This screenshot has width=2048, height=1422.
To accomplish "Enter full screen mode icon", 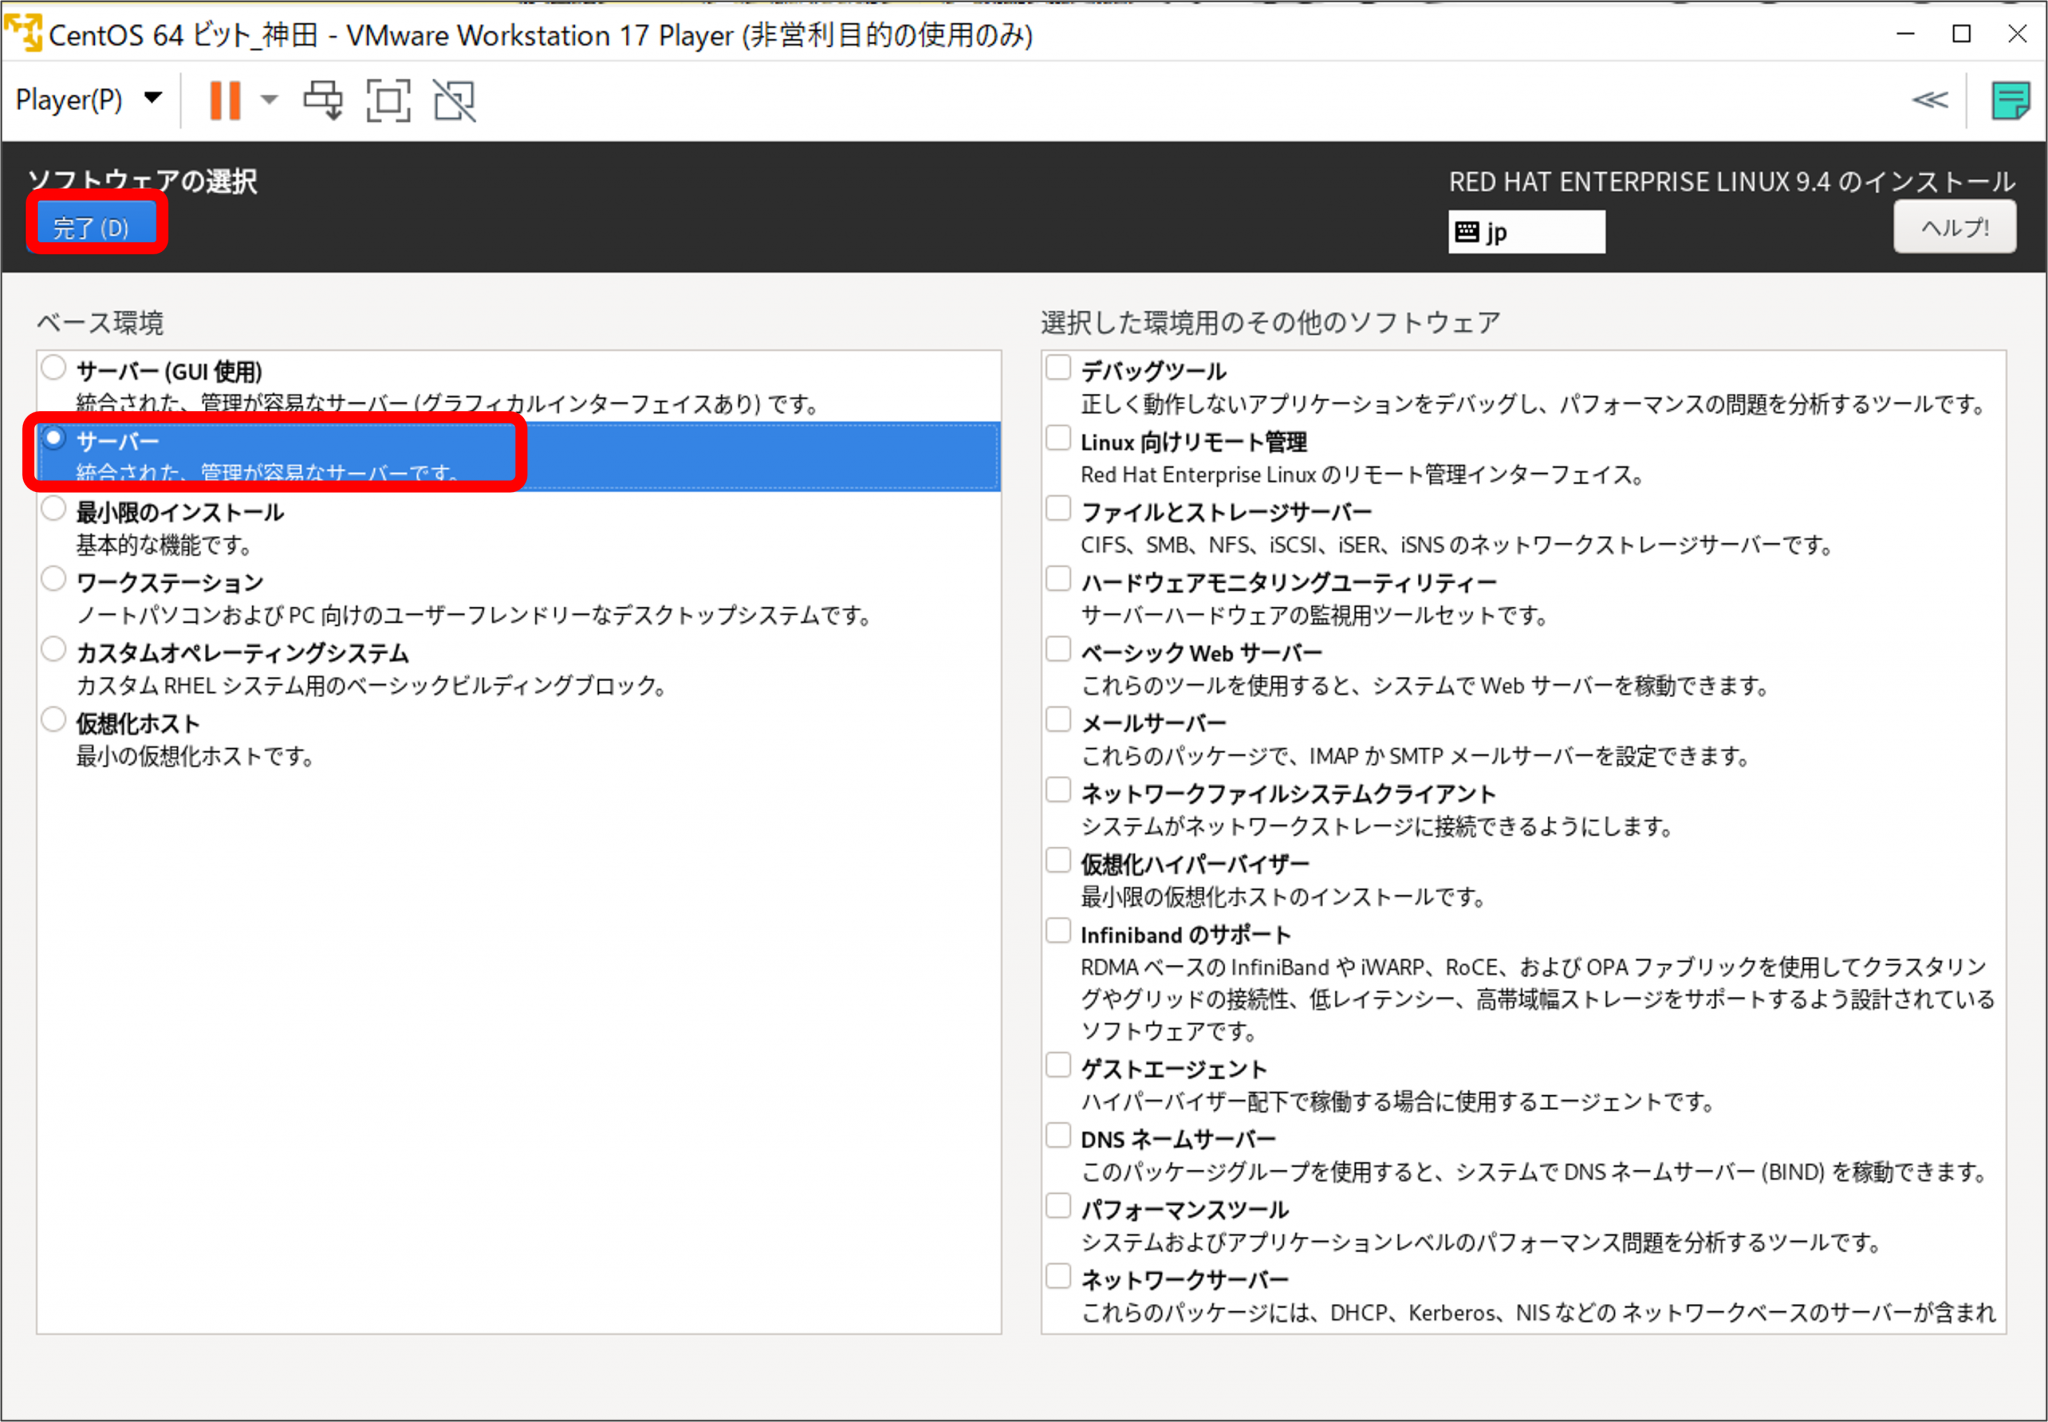I will pyautogui.click(x=388, y=100).
